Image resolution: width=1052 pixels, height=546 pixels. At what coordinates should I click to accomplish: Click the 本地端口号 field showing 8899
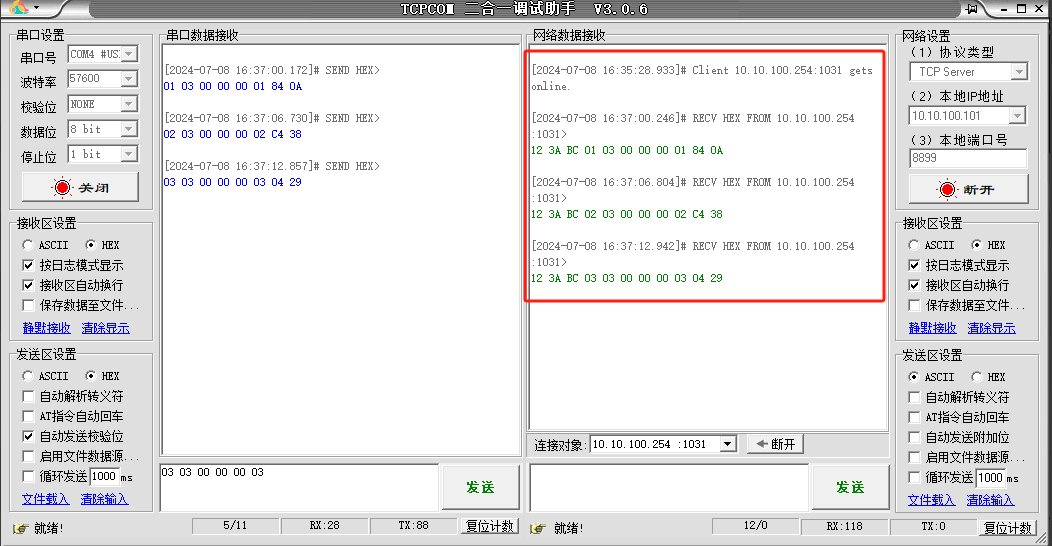(967, 158)
